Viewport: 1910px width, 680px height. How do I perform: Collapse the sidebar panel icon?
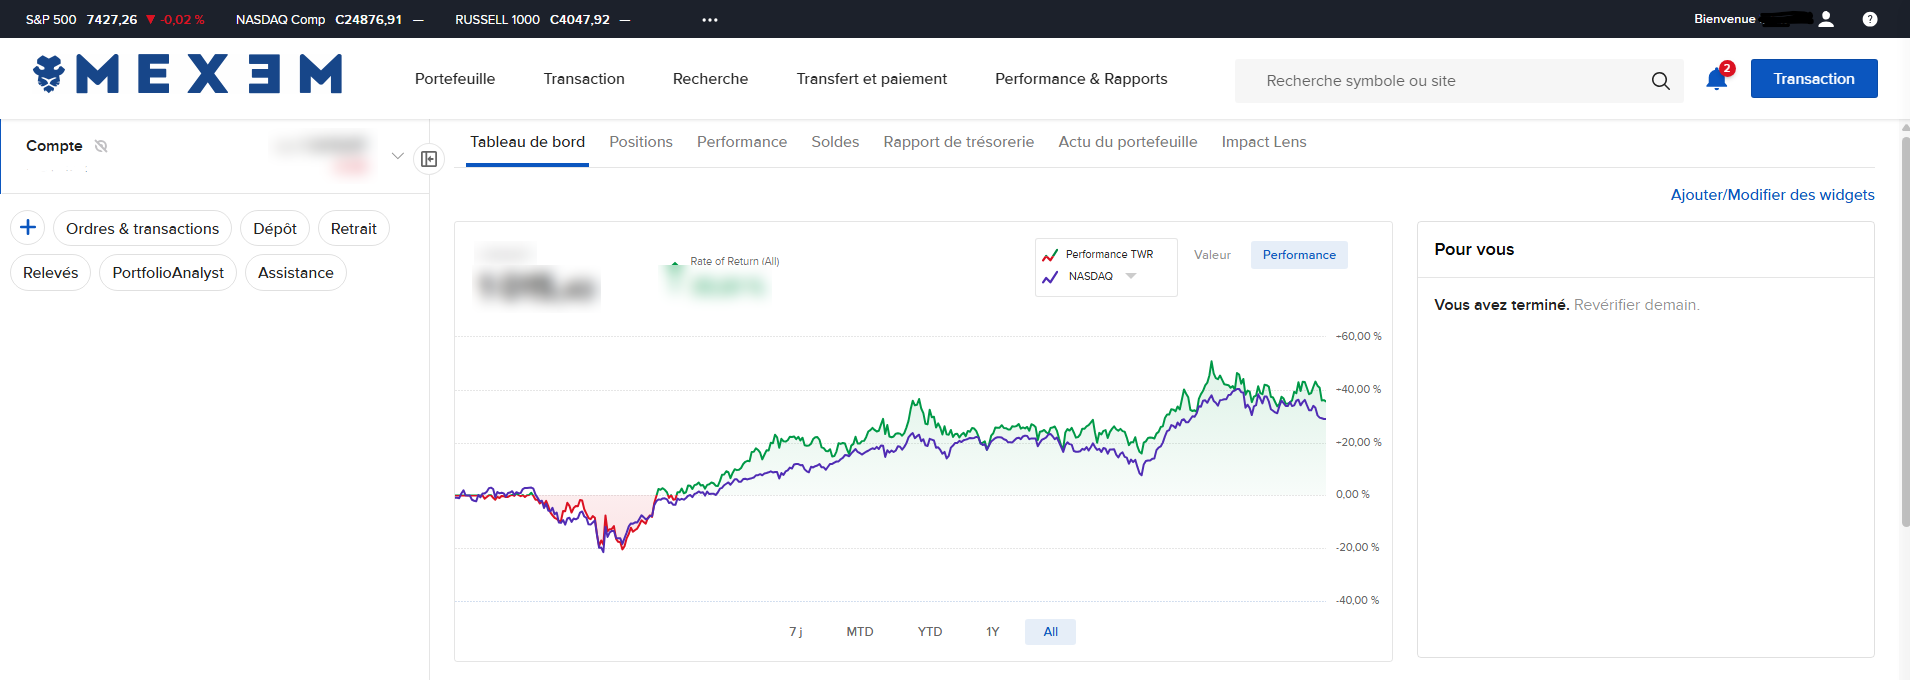429,159
